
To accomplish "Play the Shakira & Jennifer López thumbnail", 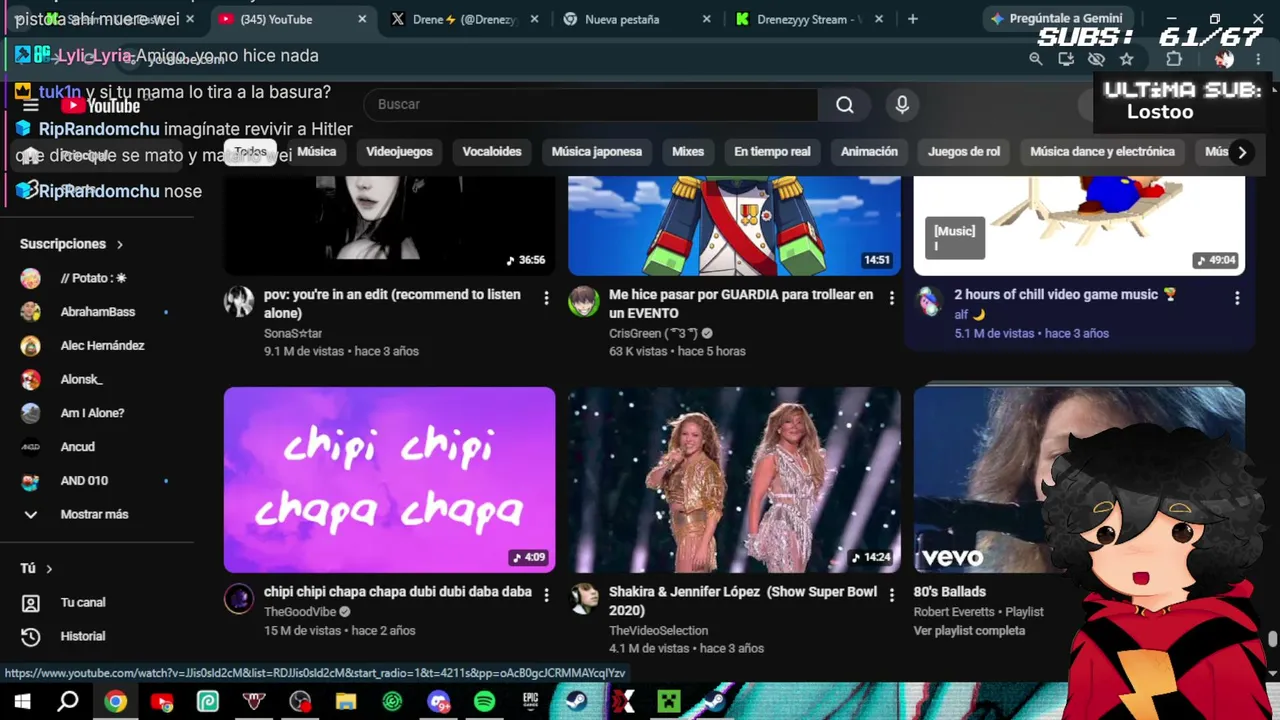I will (x=734, y=480).
